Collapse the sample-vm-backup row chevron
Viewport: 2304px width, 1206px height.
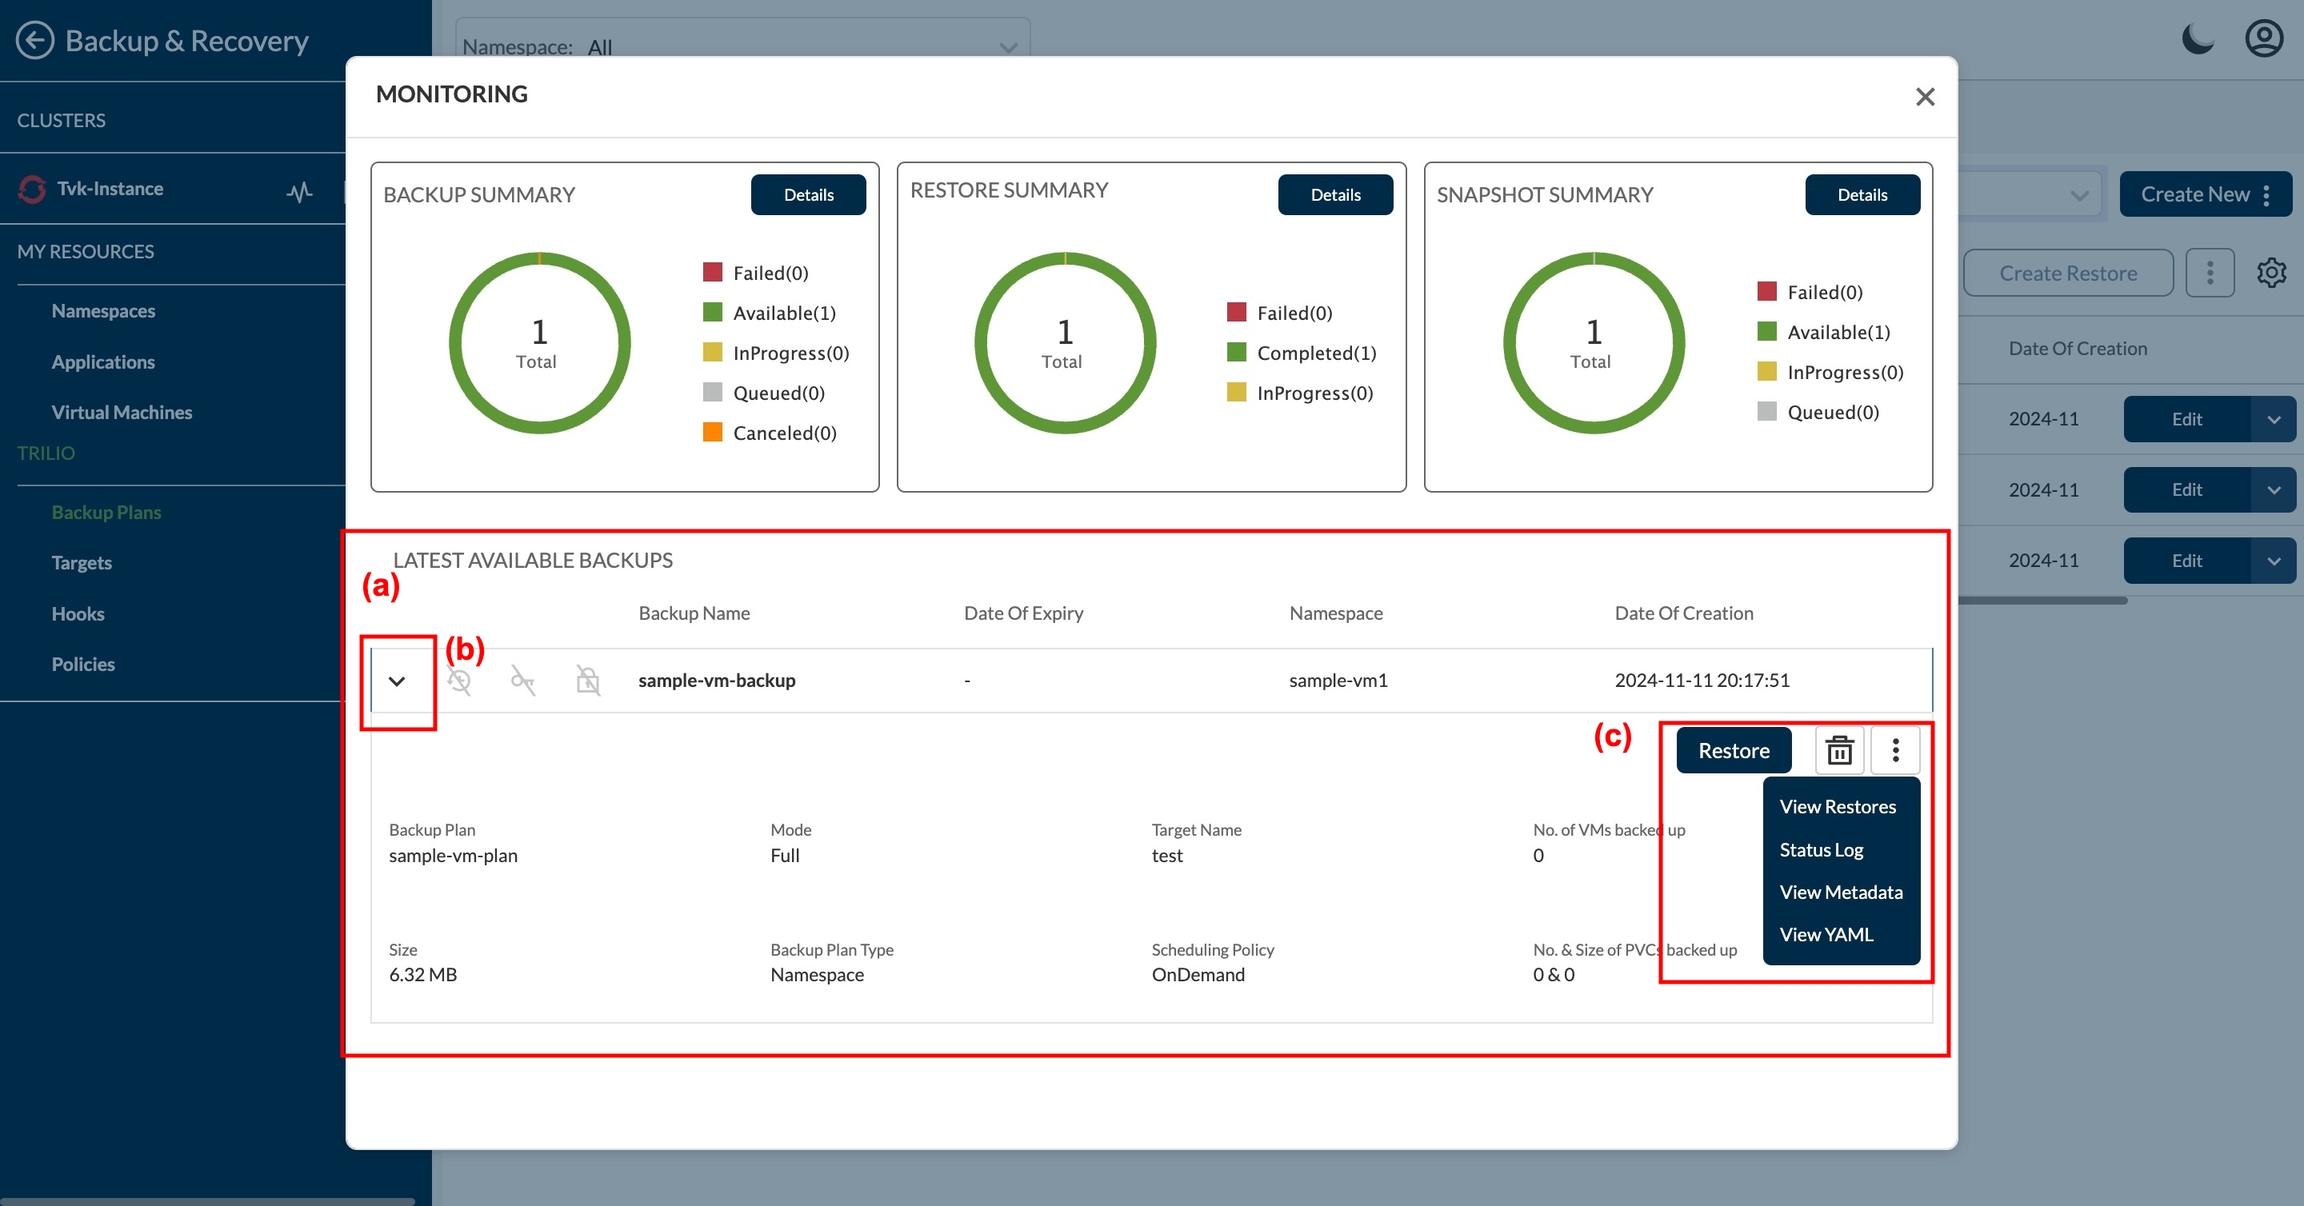tap(397, 681)
